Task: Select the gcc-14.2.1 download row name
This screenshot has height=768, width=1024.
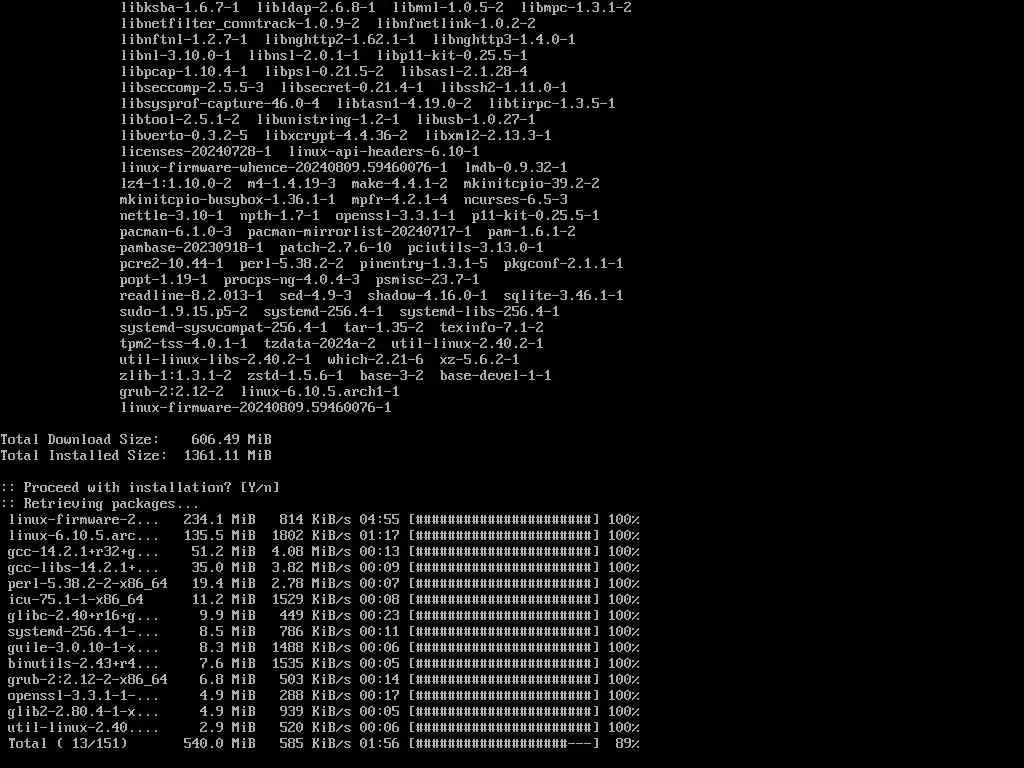Action: click(x=83, y=552)
